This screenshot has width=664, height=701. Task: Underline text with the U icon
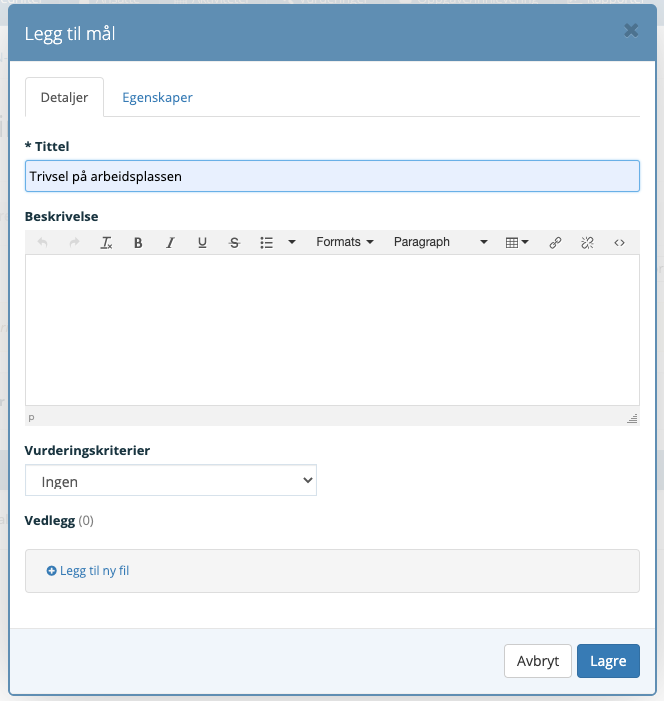coord(202,243)
